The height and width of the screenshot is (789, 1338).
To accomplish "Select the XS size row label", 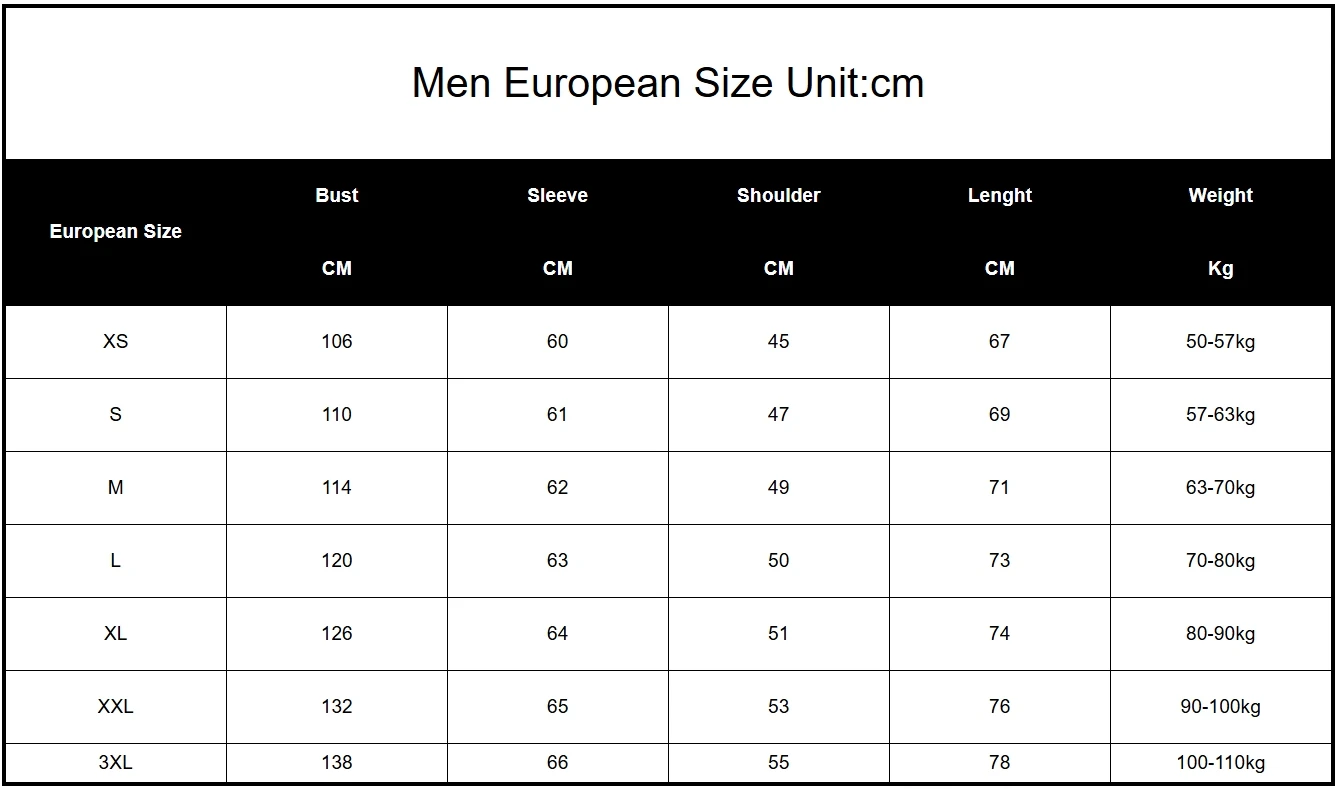I will pos(115,342).
